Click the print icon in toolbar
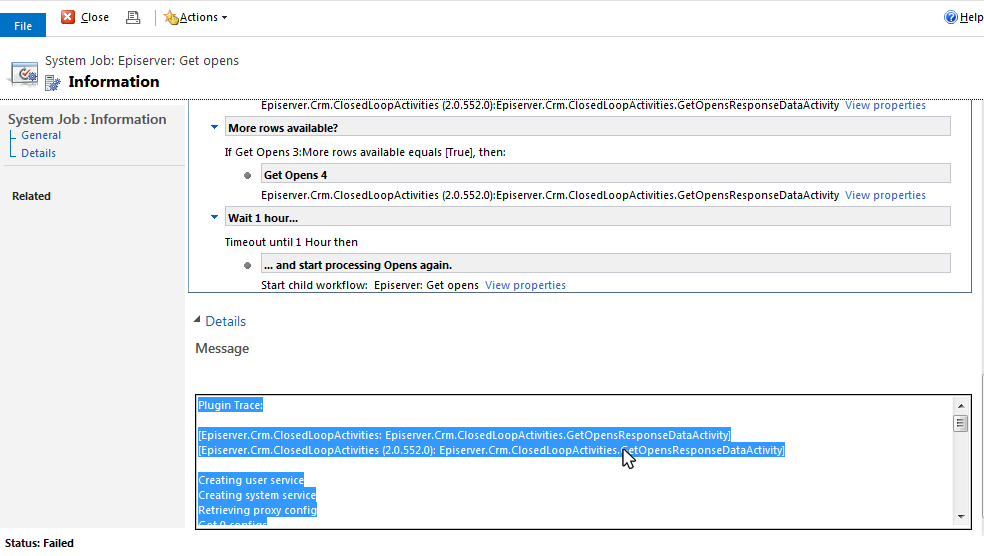The height and width of the screenshot is (556, 984). [x=133, y=17]
